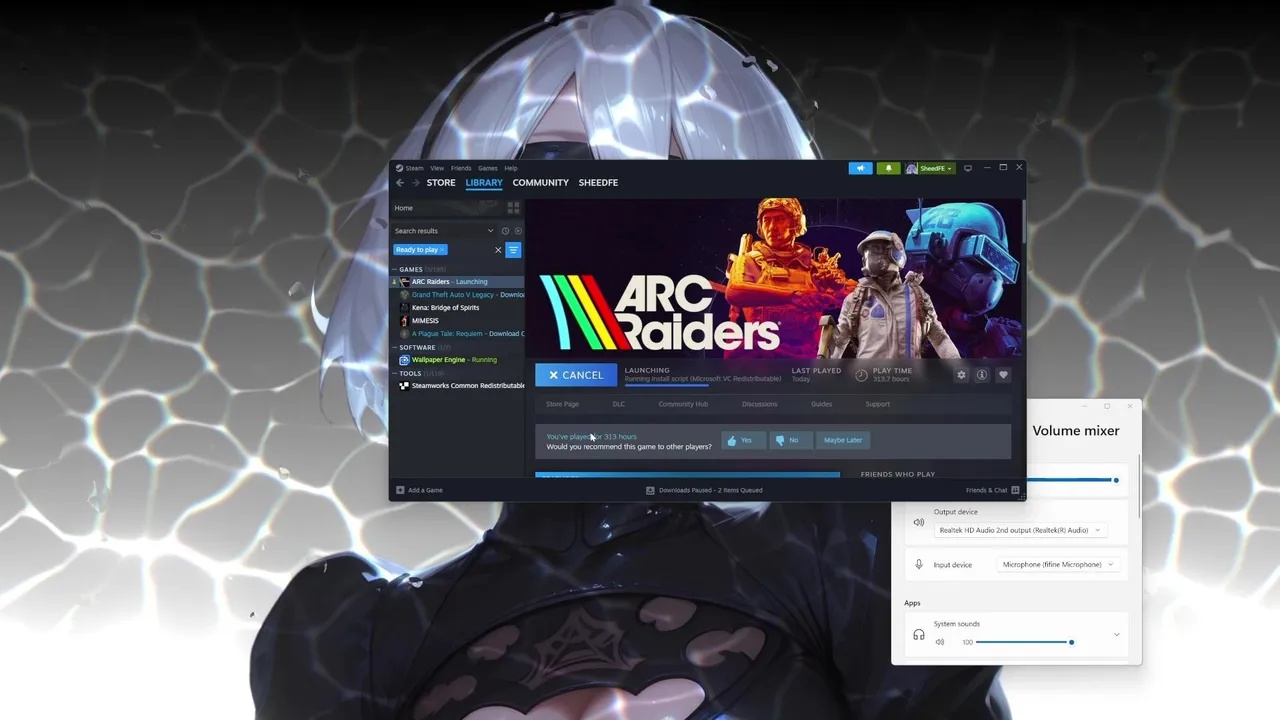Open the SheedFE account dropdown
This screenshot has width=1280, height=720.
tap(931, 168)
